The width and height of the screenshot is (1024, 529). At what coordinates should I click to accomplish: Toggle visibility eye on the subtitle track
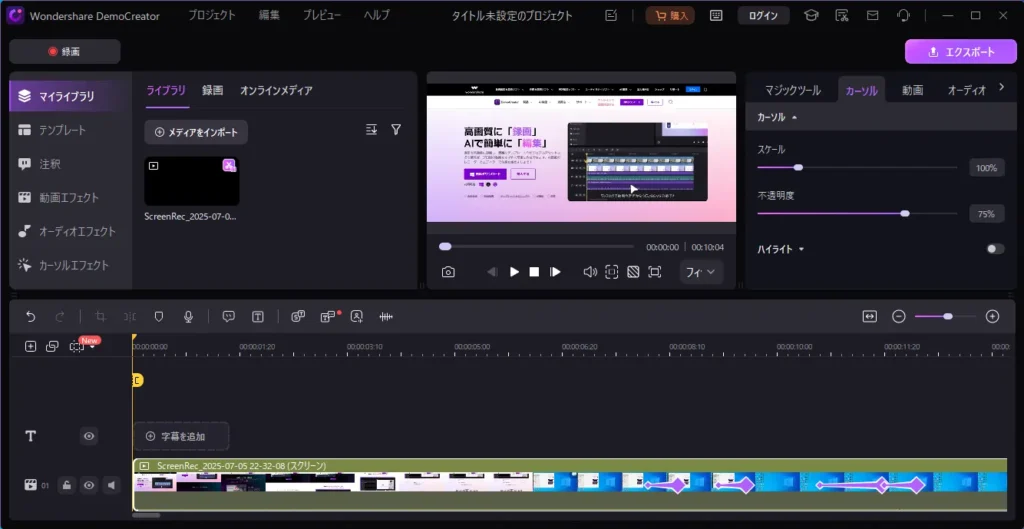[x=89, y=436]
